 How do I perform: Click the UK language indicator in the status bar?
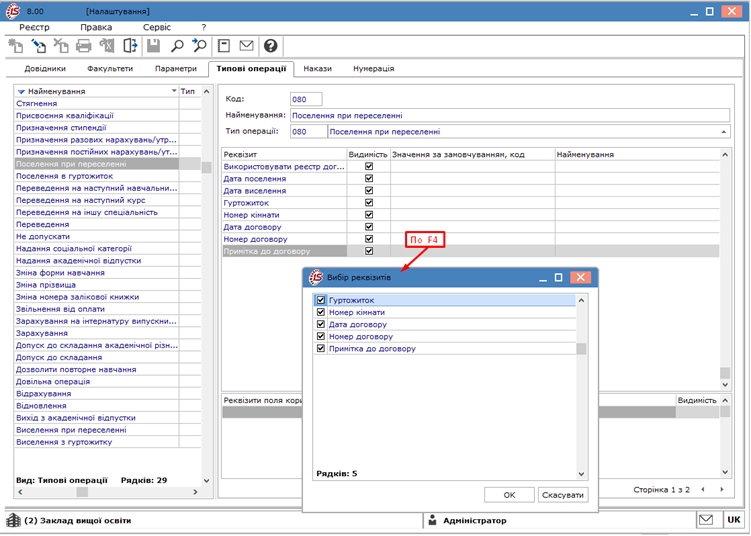tap(733, 520)
